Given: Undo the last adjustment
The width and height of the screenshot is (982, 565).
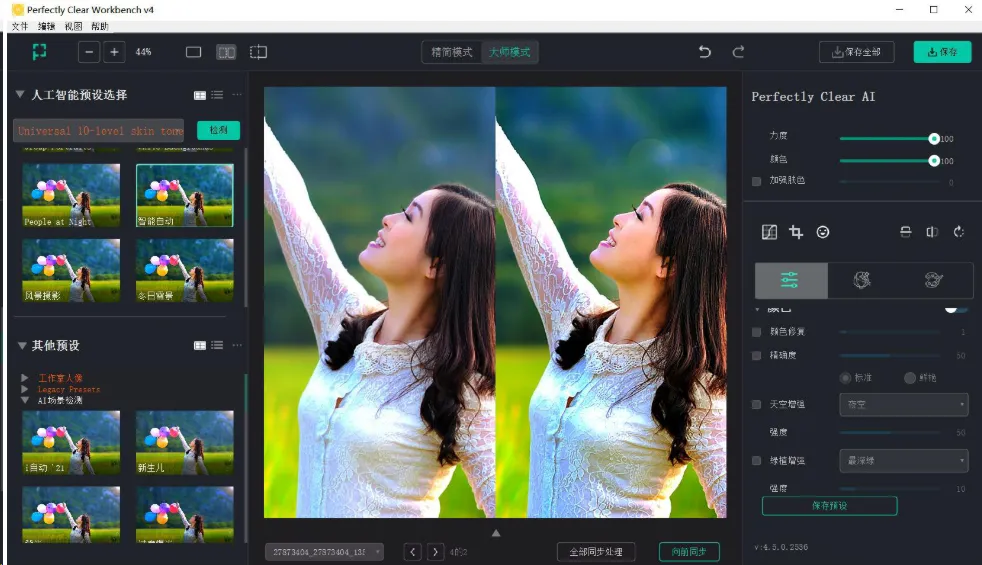Looking at the screenshot, I should pos(705,51).
